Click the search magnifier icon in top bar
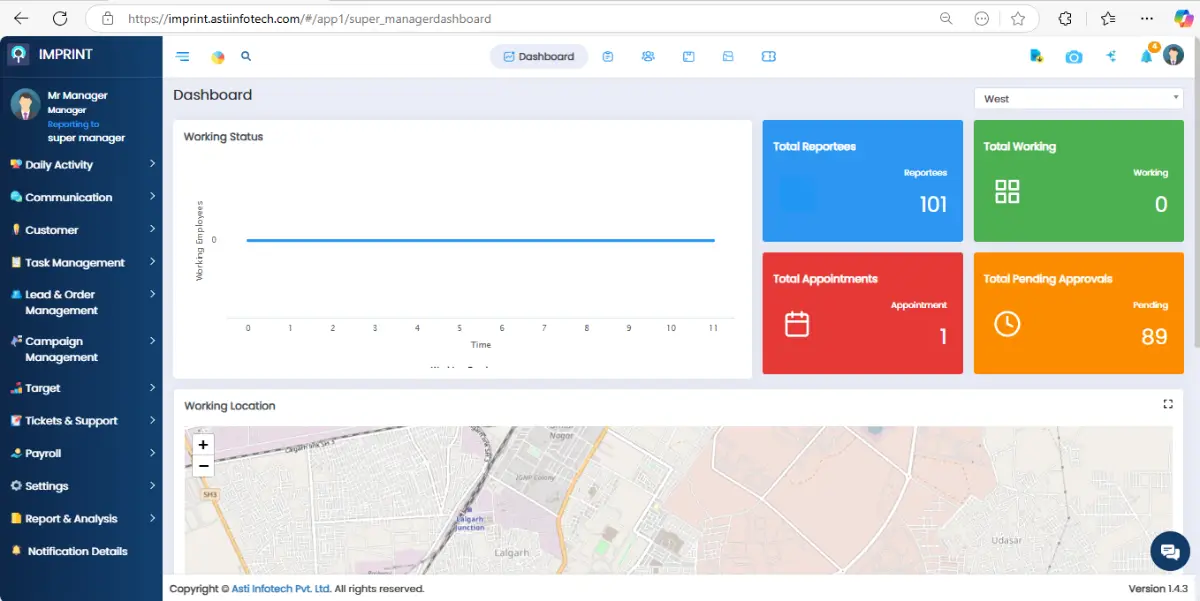This screenshot has width=1200, height=601. tap(246, 57)
